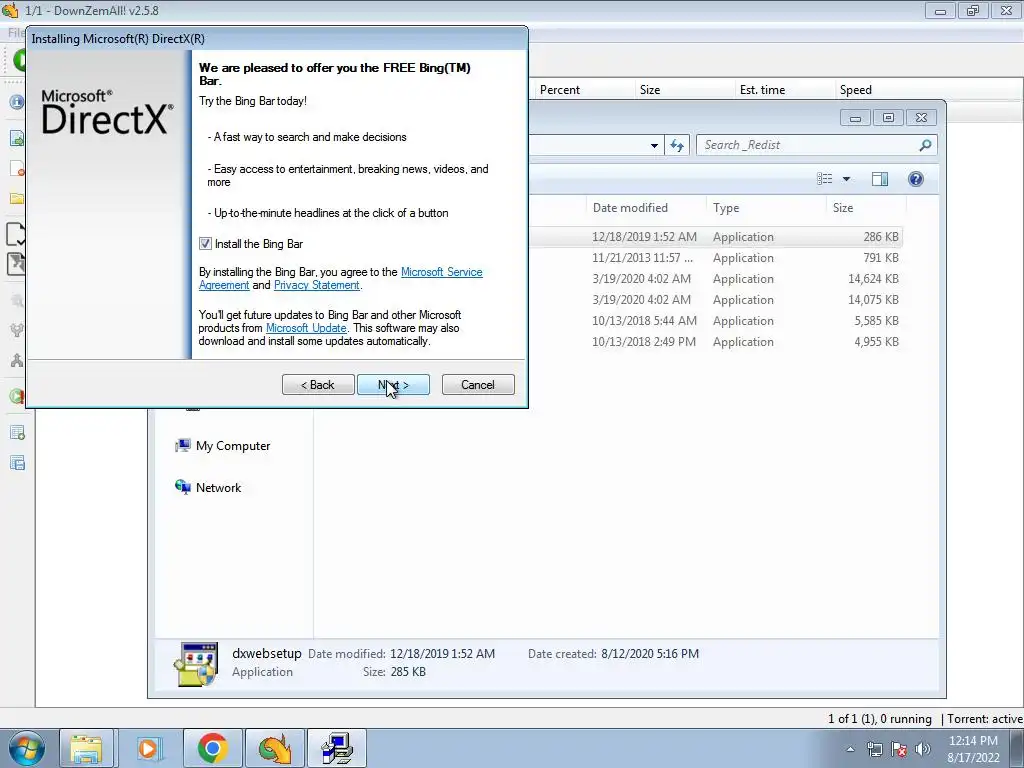The width and height of the screenshot is (1024, 768).
Task: Click the yellow folder icon in the DownZemAll sidebar
Action: tap(16, 198)
